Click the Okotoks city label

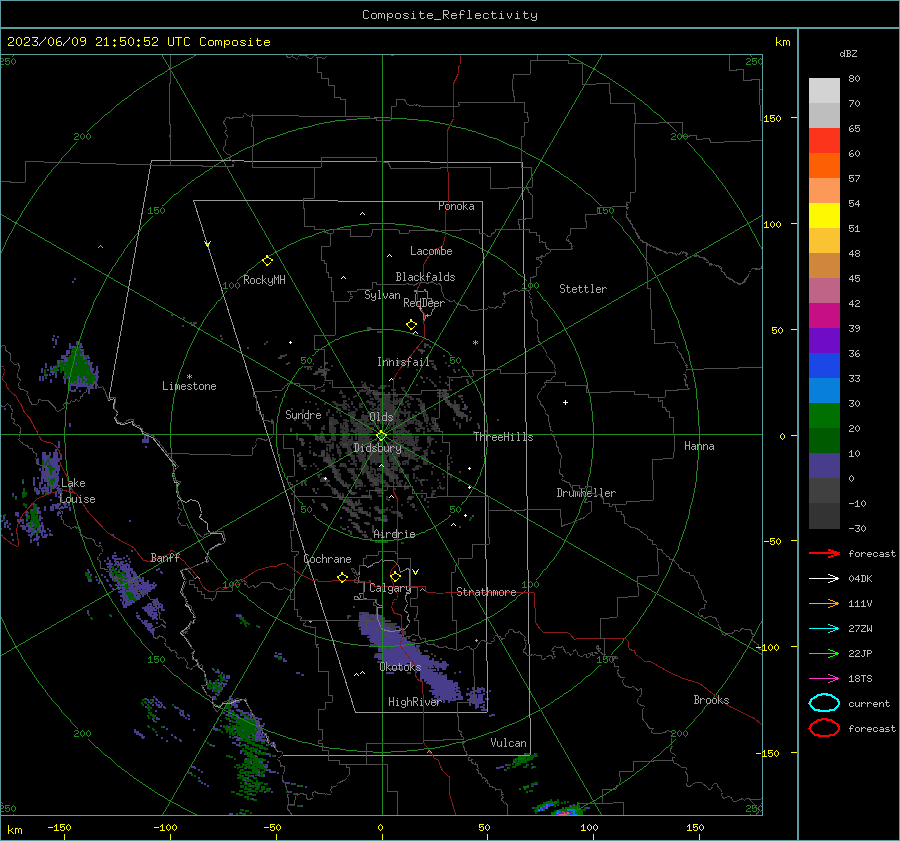pos(400,667)
